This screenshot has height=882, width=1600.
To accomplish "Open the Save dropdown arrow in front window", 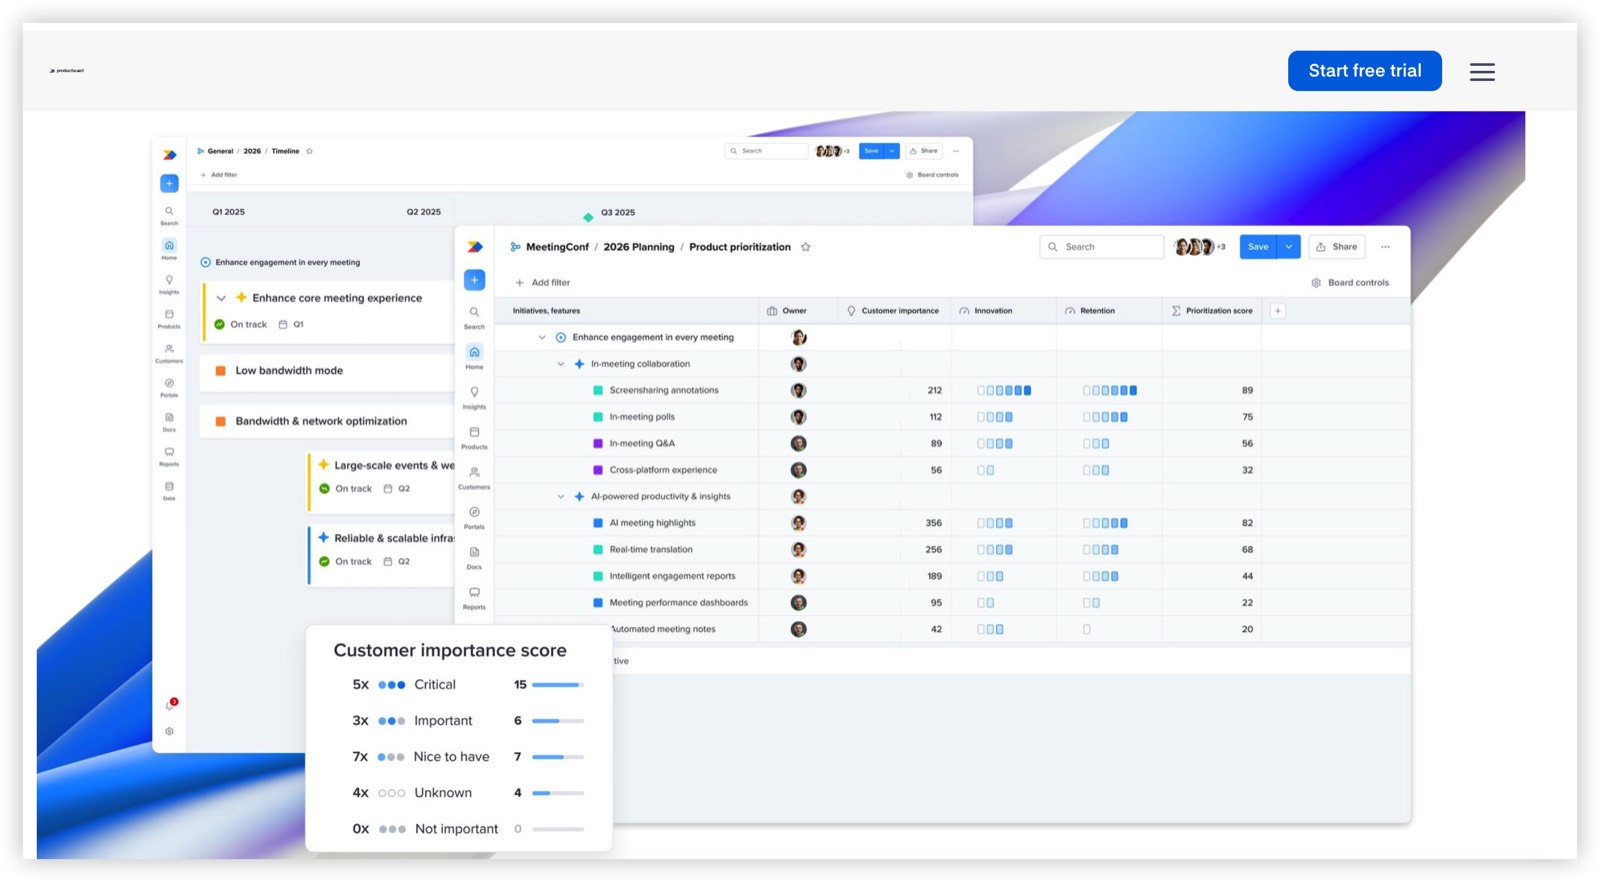I will click(x=1289, y=247).
